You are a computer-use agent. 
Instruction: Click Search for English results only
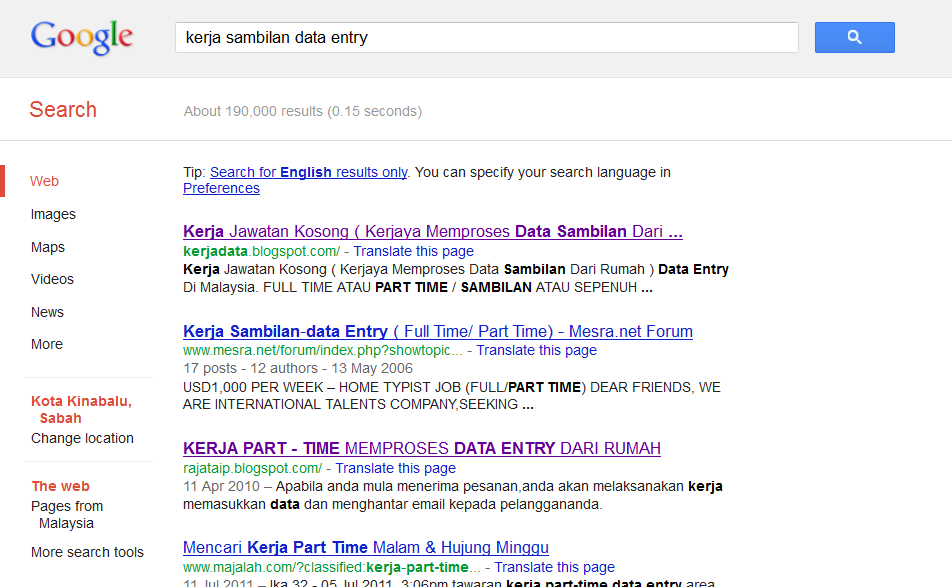[x=308, y=172]
